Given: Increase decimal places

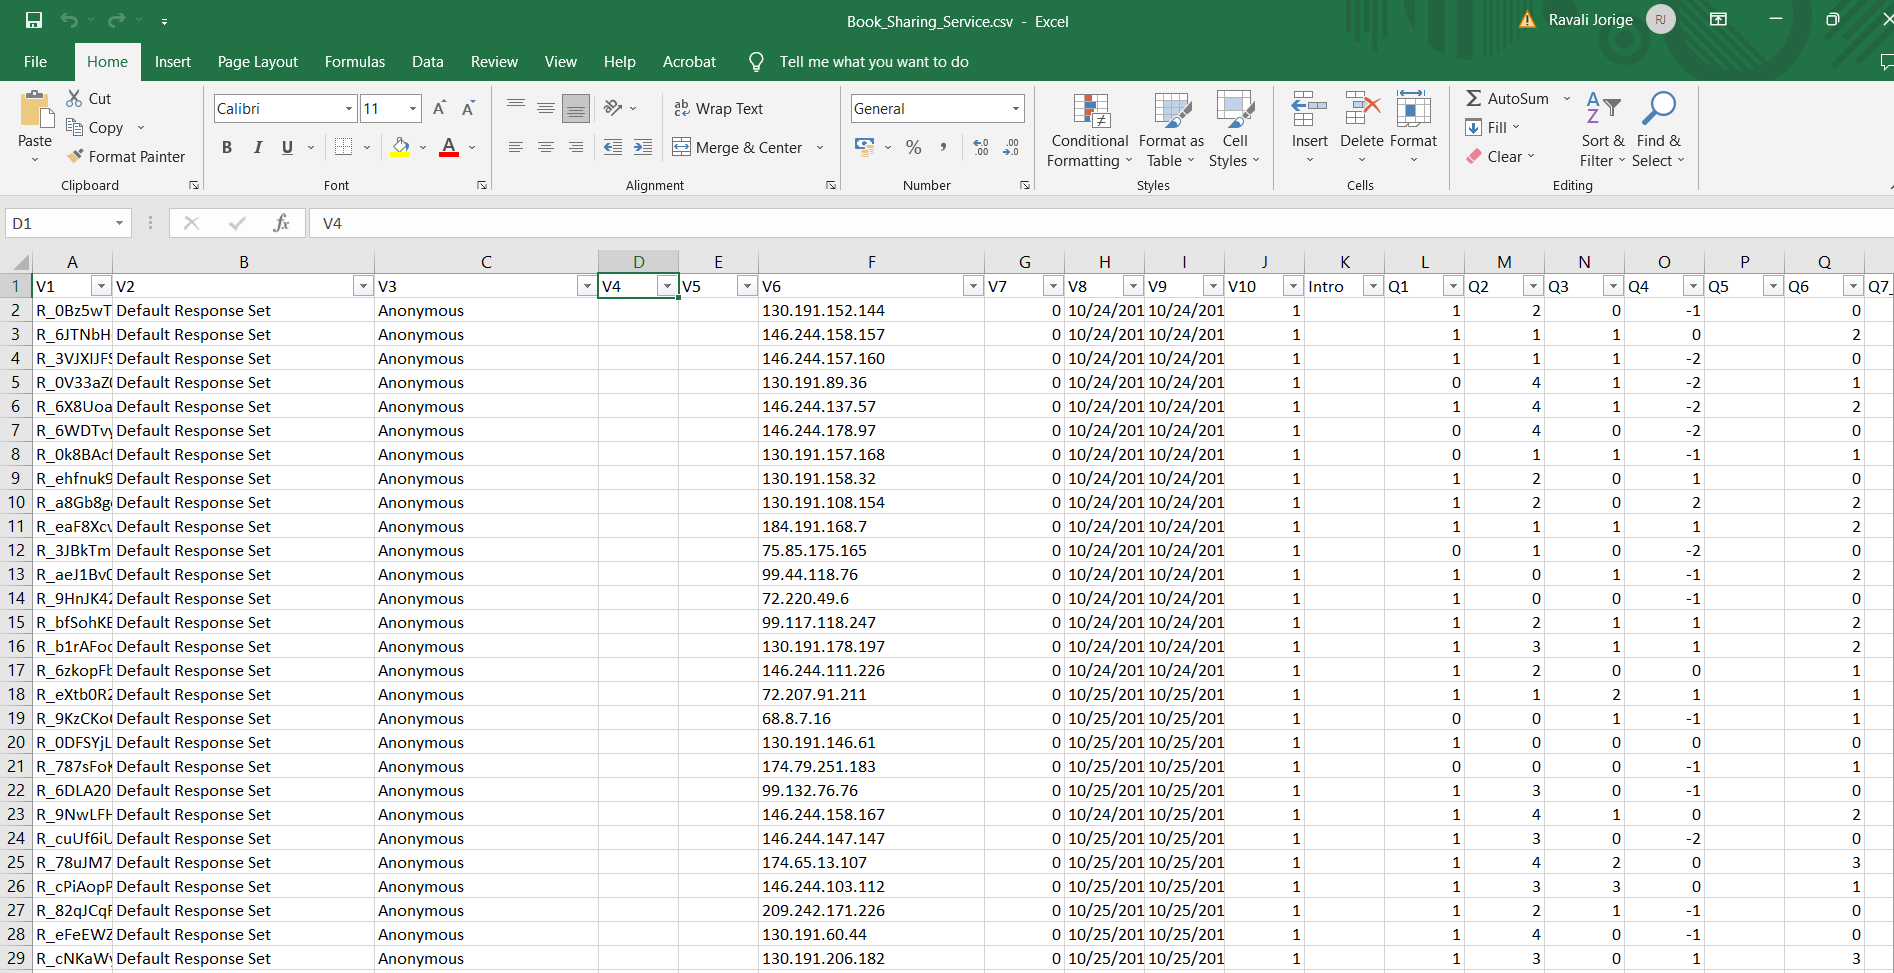Looking at the screenshot, I should click(981, 147).
